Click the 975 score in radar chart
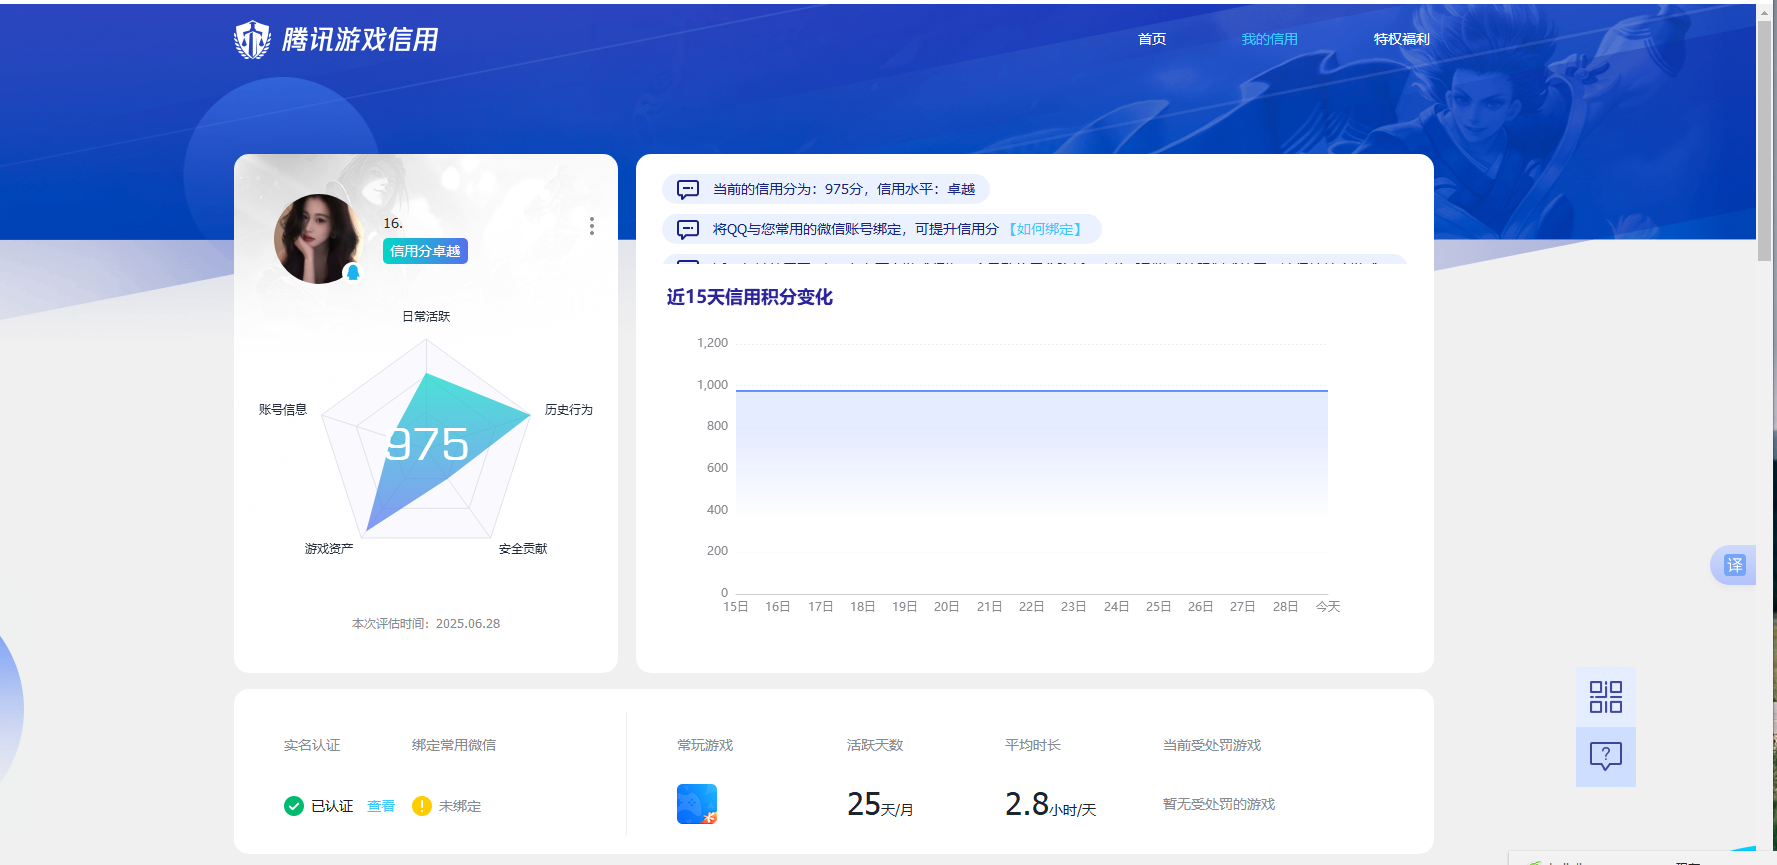Viewport: 1777px width, 865px height. point(427,444)
